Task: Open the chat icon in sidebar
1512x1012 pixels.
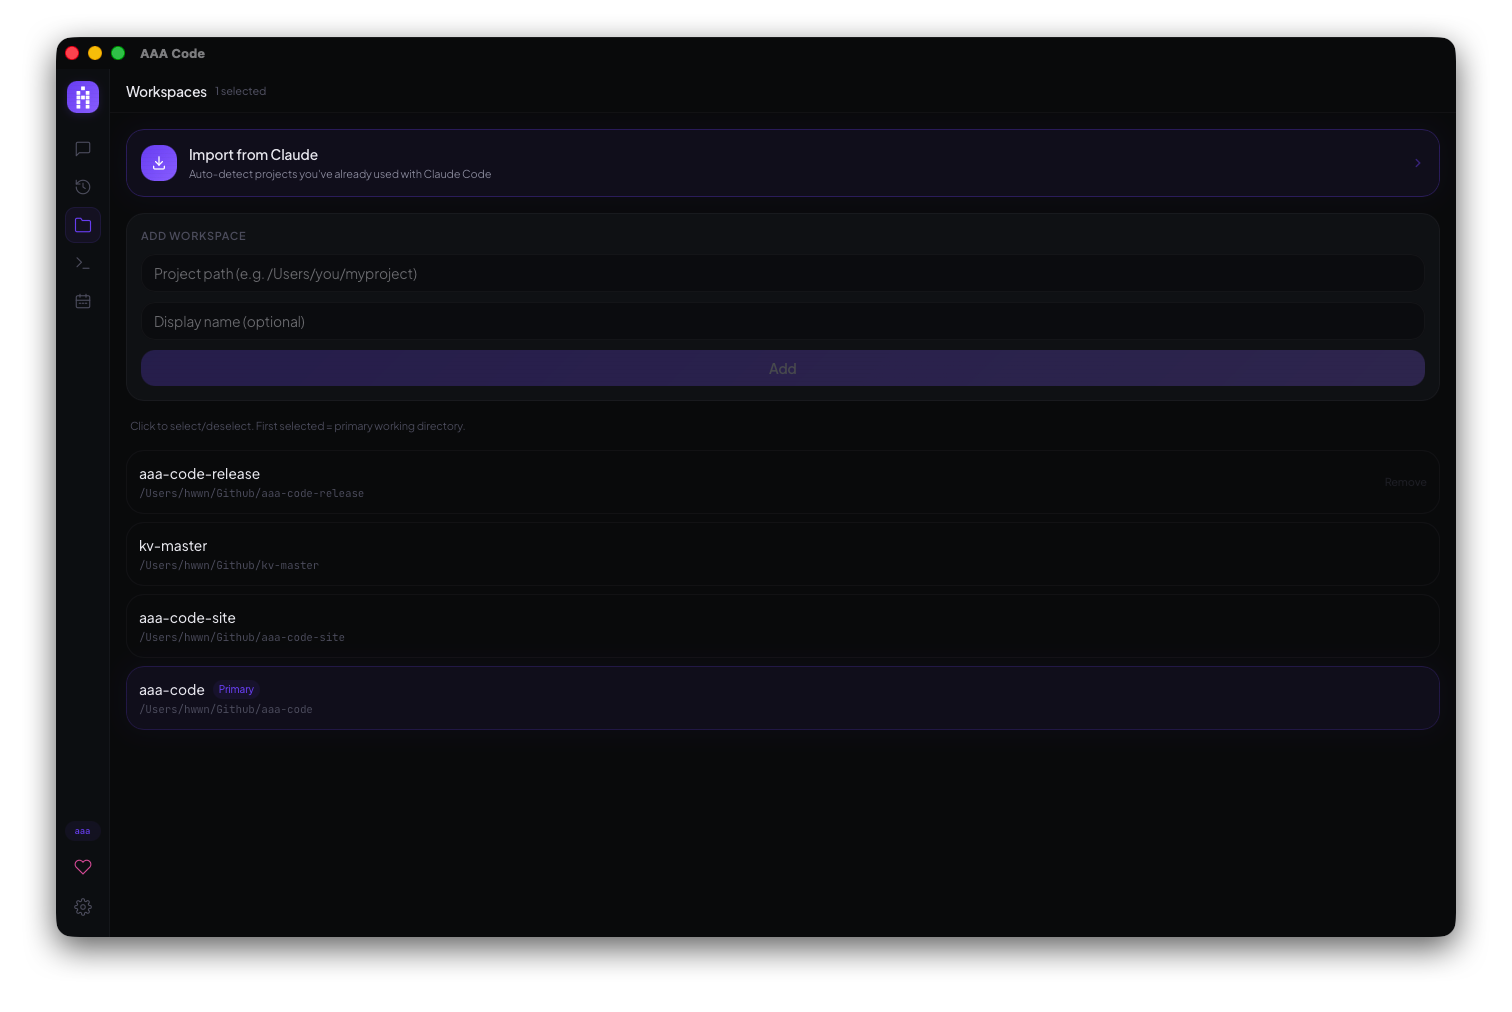Action: tap(83, 149)
